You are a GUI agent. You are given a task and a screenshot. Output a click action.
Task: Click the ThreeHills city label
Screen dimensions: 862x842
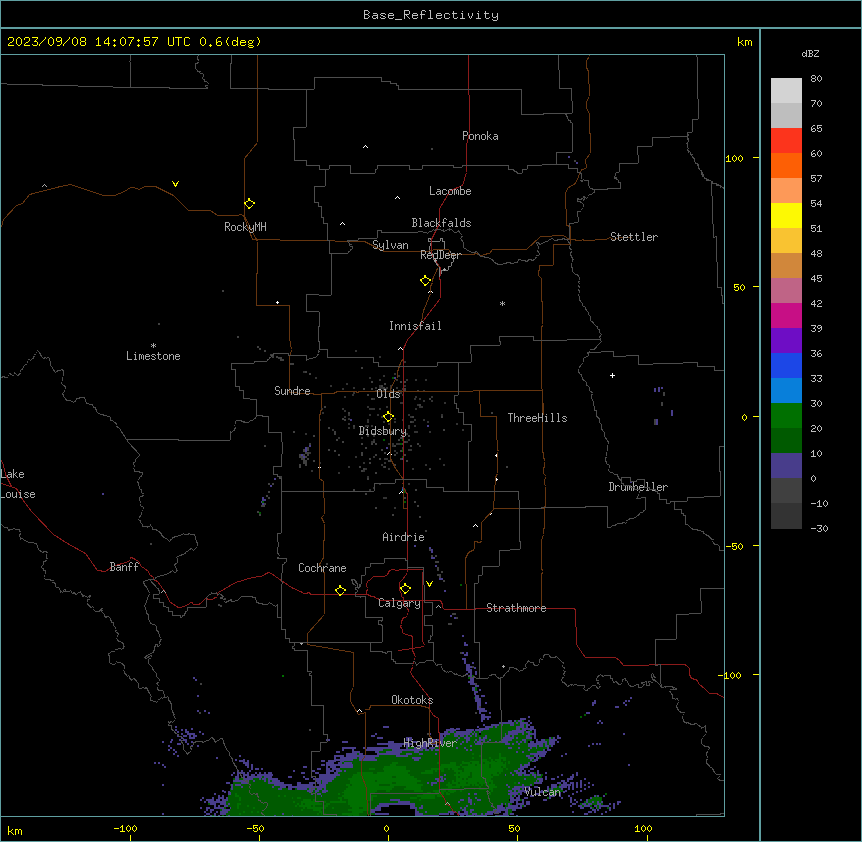(x=537, y=418)
